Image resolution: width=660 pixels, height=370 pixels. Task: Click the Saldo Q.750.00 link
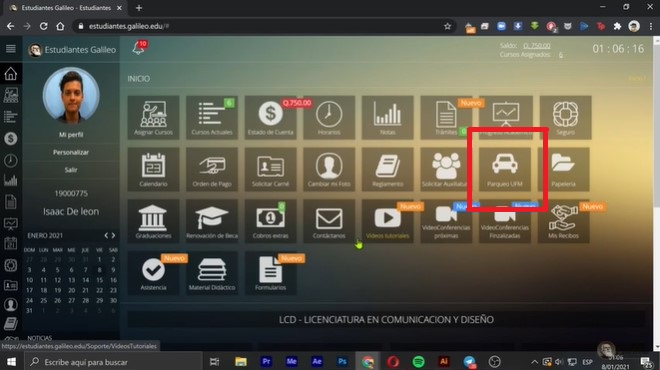(537, 45)
